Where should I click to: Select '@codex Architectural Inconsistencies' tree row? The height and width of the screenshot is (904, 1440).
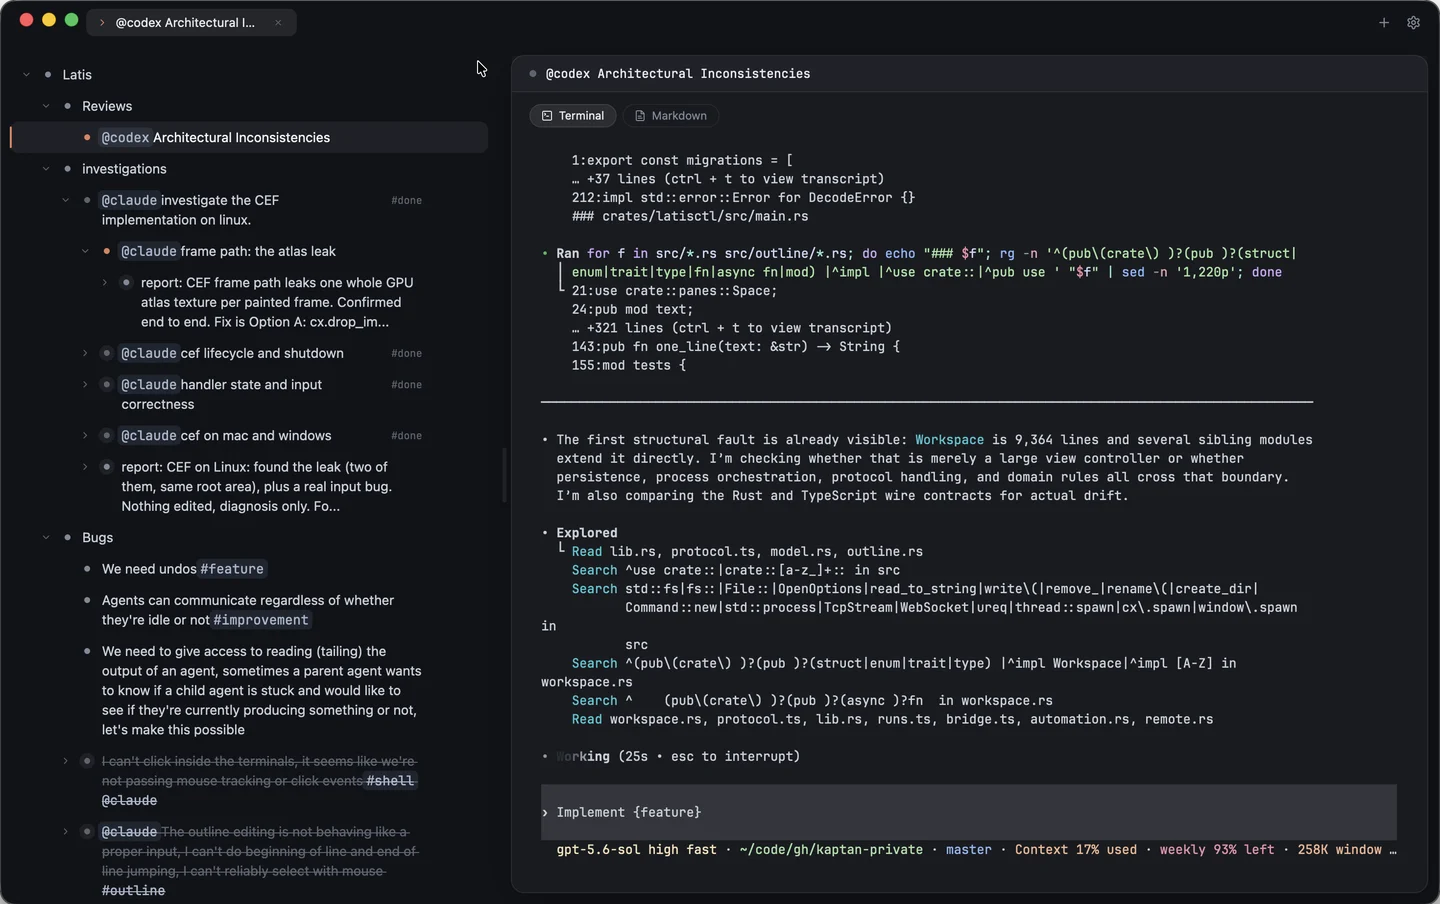[250, 138]
